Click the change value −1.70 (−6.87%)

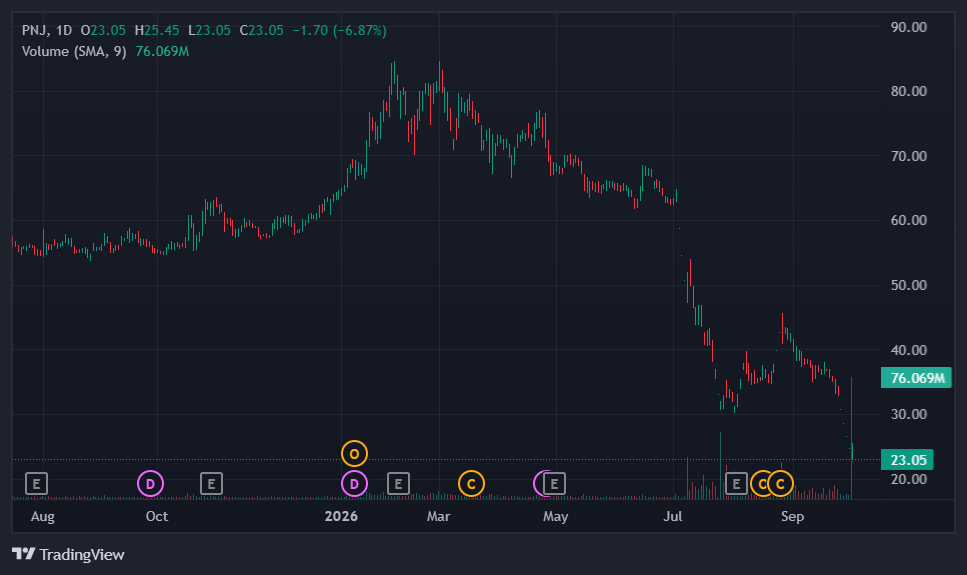click(339, 30)
